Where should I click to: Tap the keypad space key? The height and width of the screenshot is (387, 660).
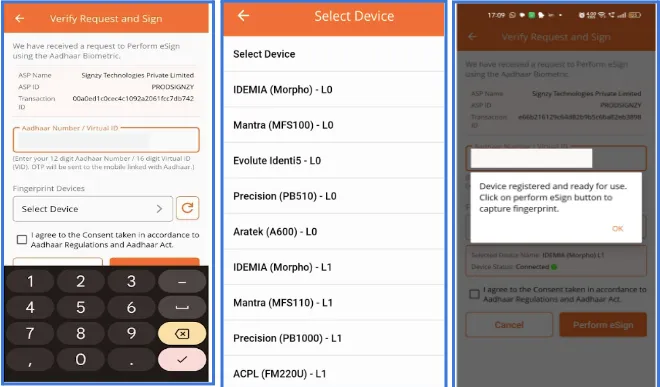tap(182, 307)
